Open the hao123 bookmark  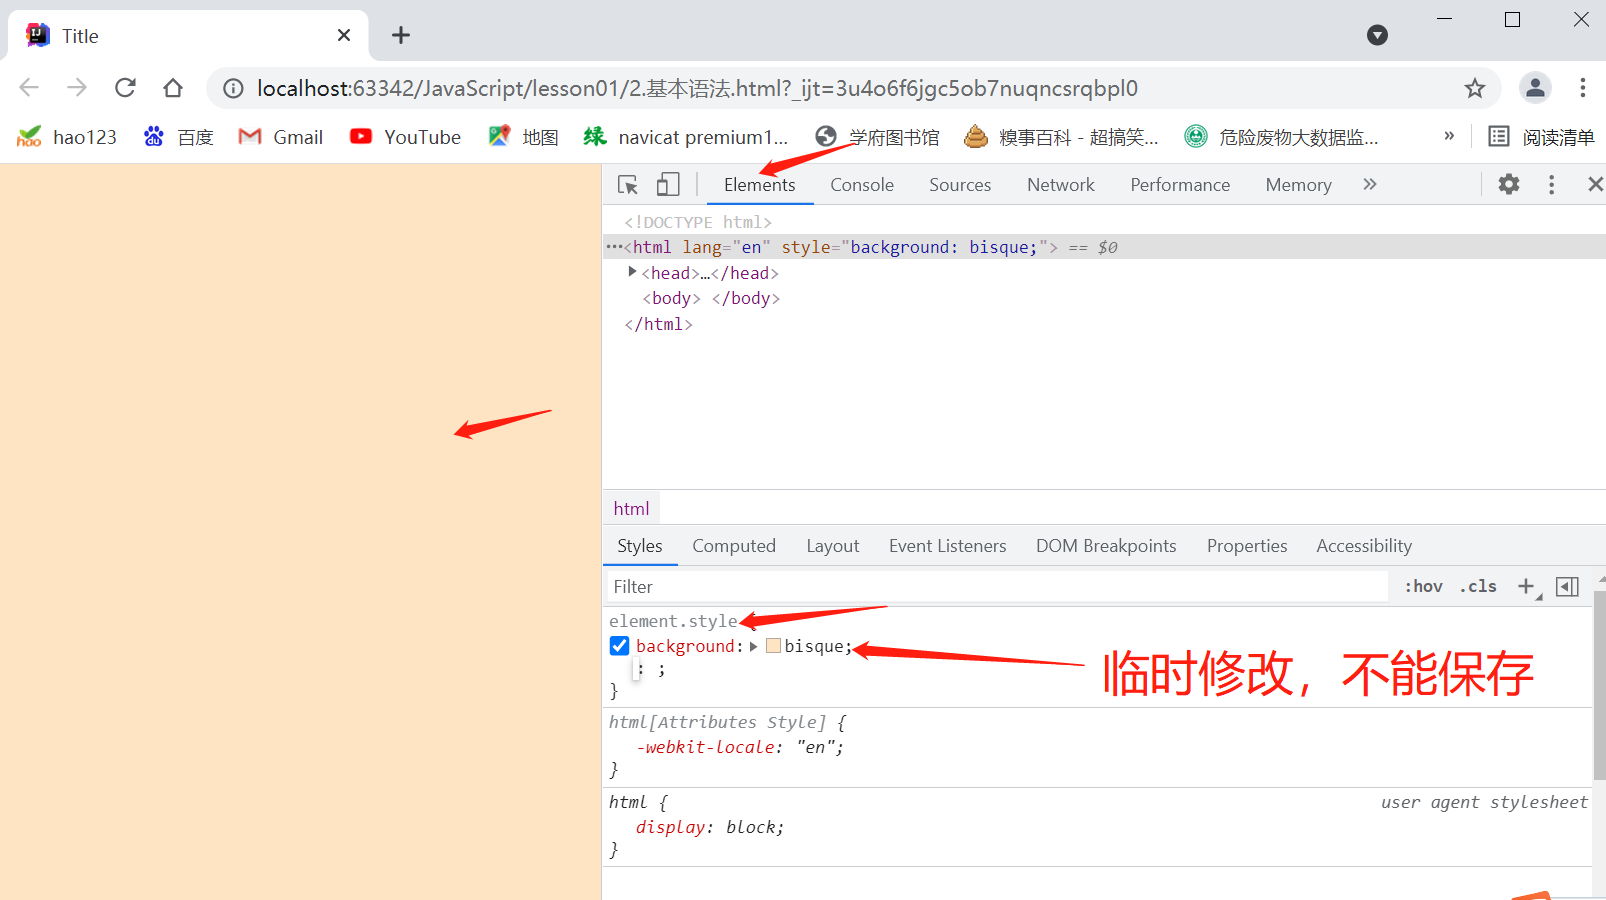67,137
